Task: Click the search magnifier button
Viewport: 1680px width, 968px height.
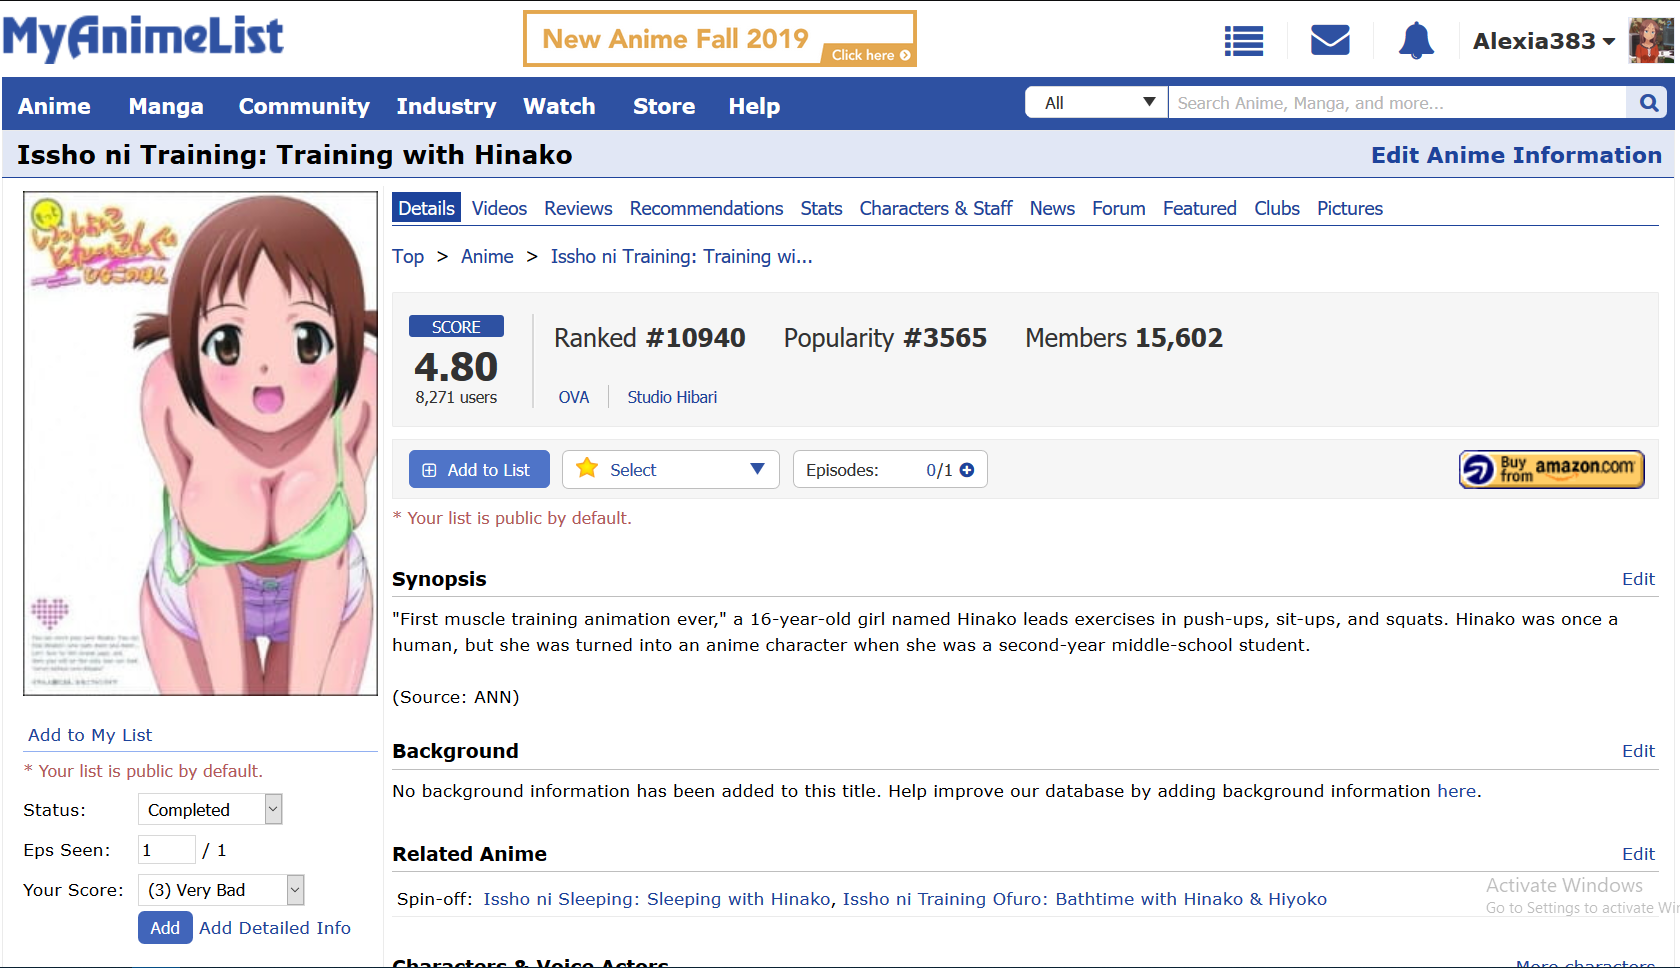Action: click(1648, 103)
